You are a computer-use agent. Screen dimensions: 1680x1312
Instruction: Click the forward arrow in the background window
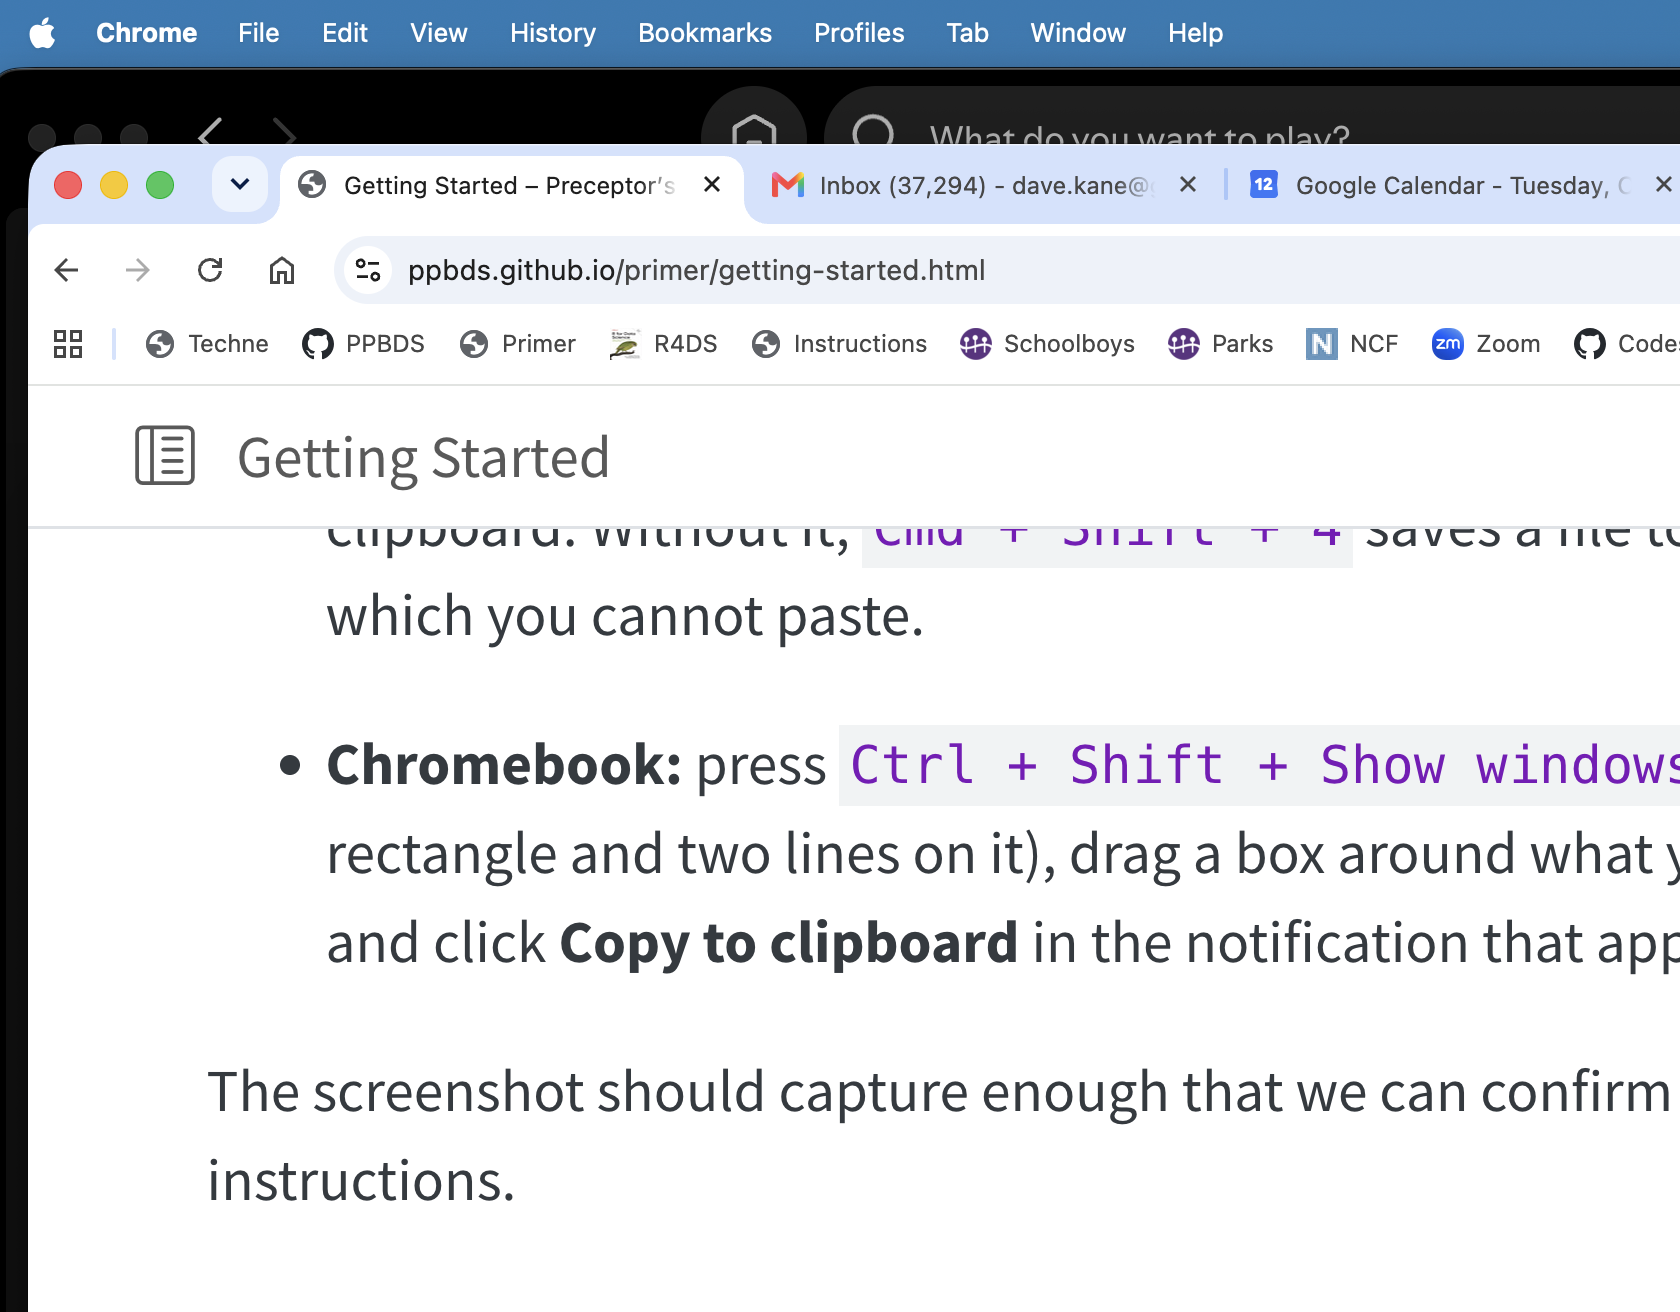click(x=285, y=132)
